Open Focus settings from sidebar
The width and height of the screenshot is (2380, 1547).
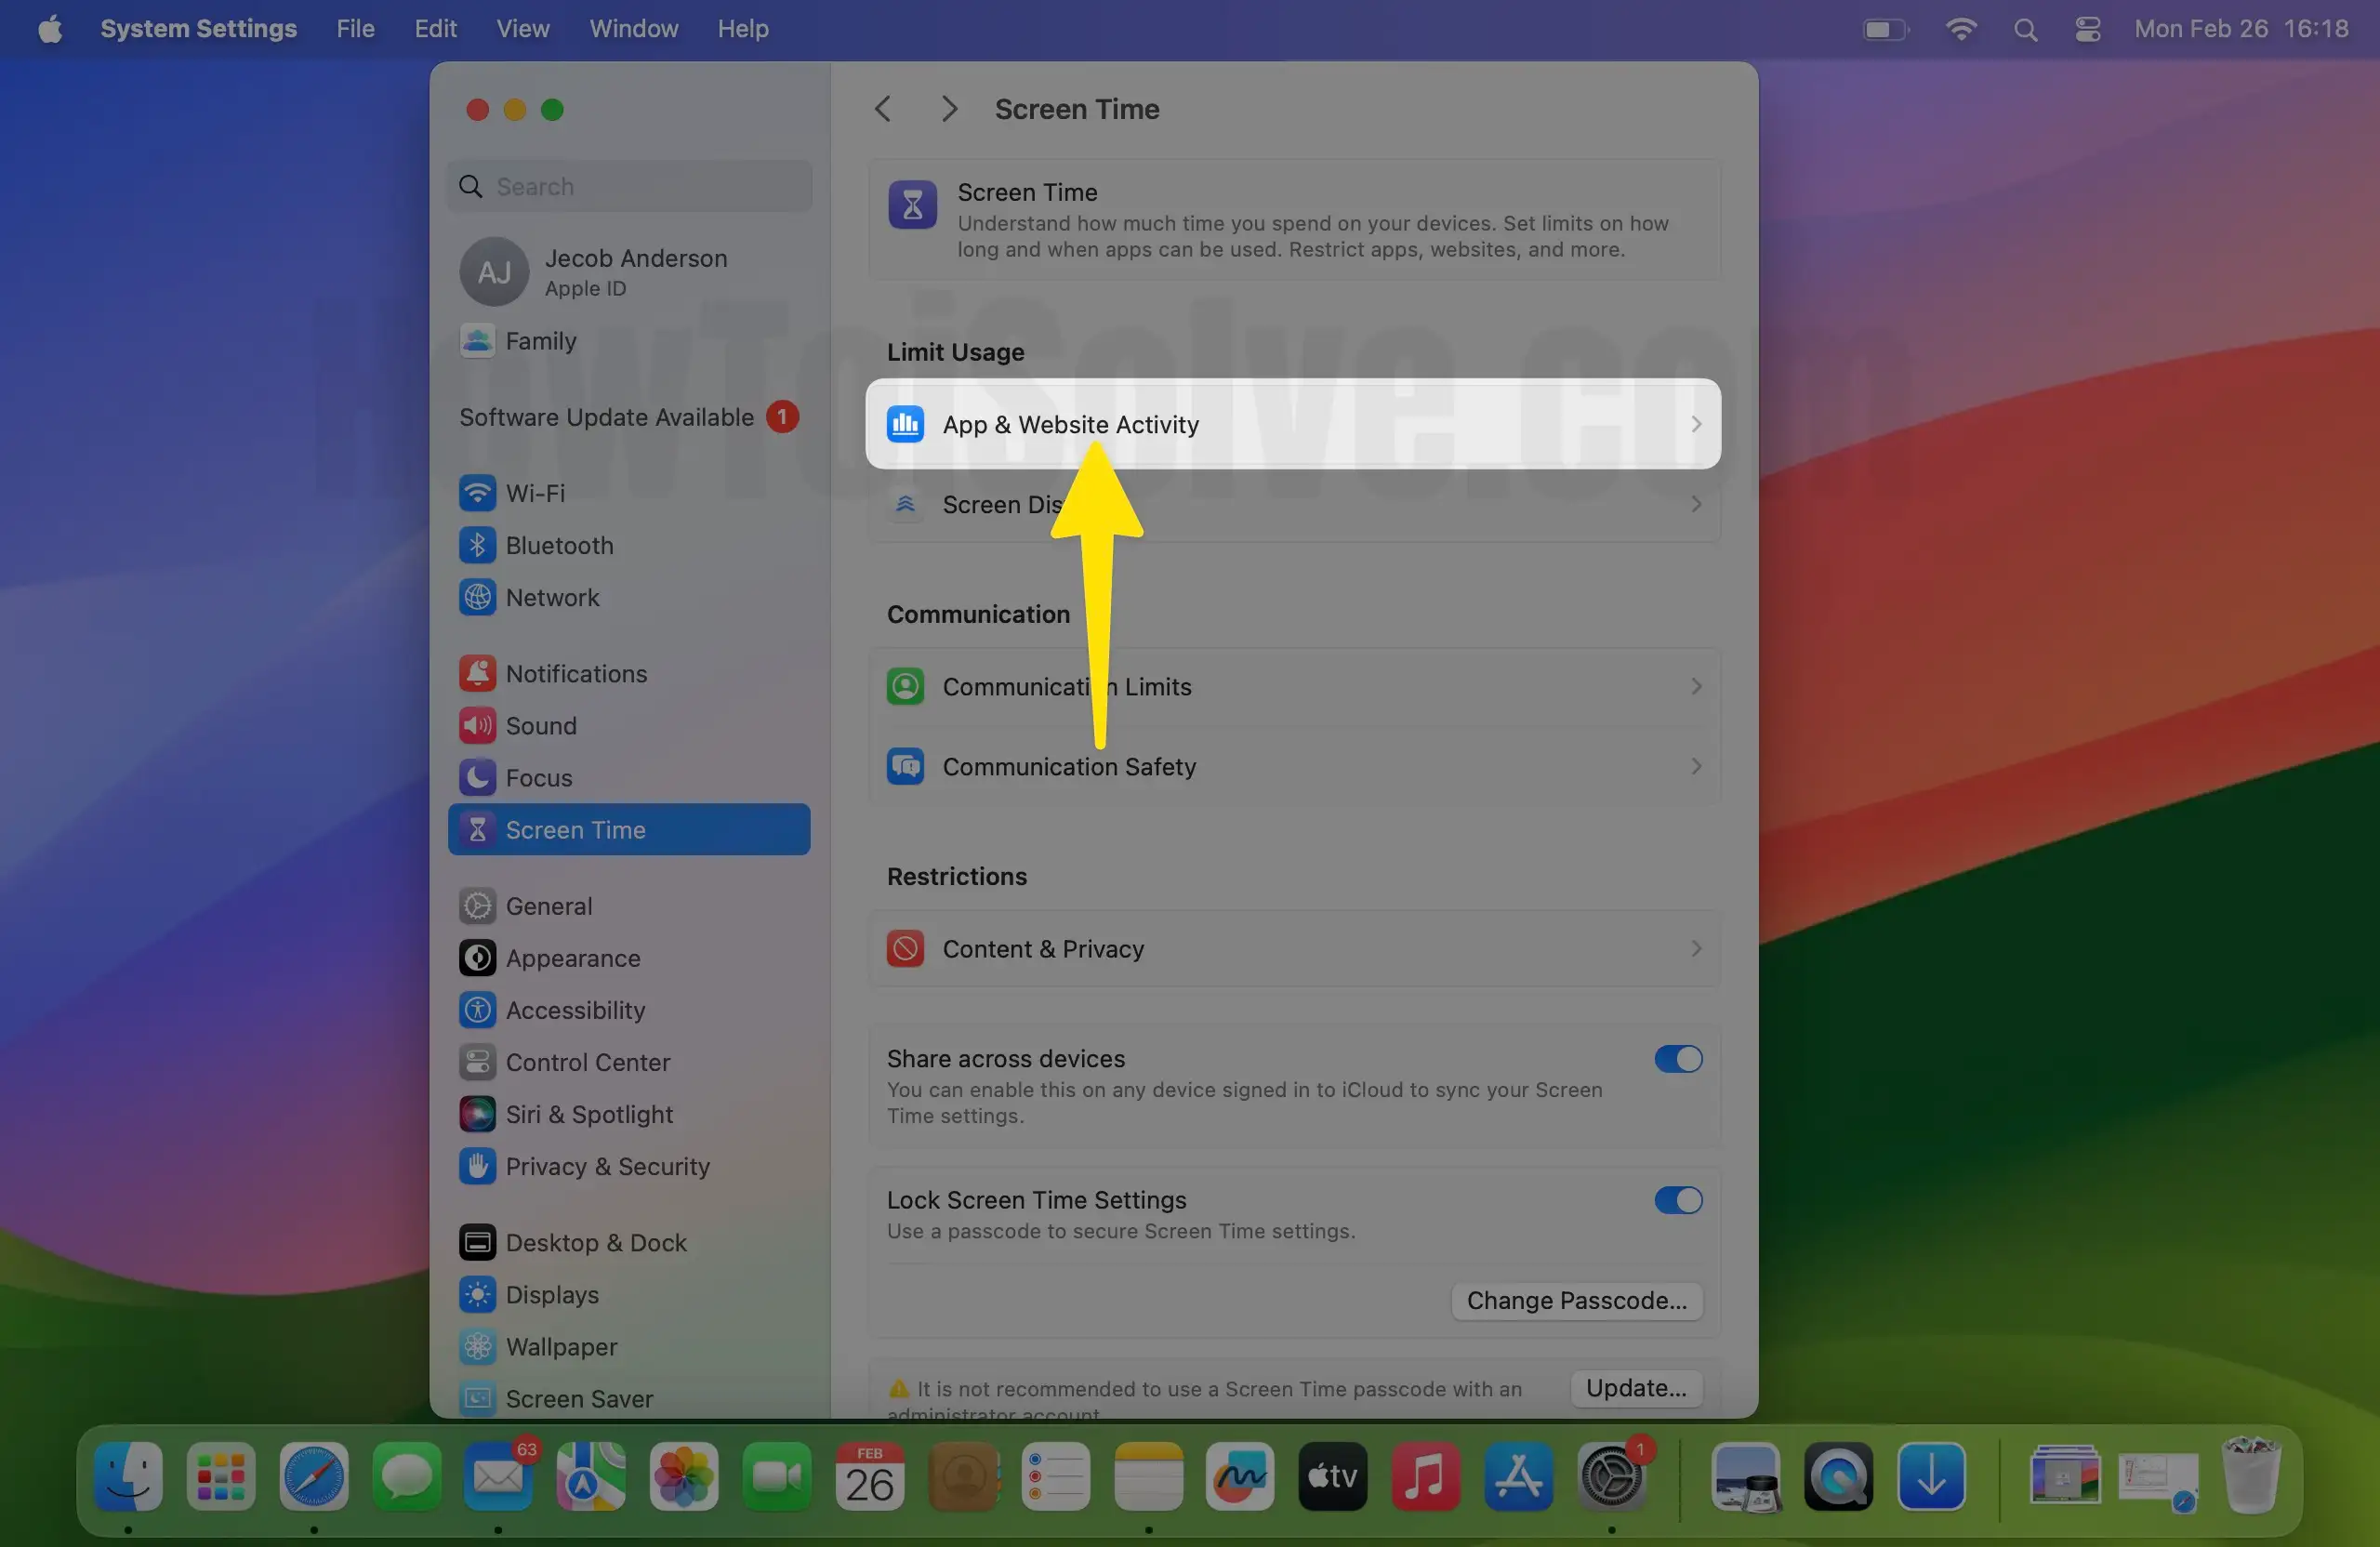pyautogui.click(x=538, y=777)
